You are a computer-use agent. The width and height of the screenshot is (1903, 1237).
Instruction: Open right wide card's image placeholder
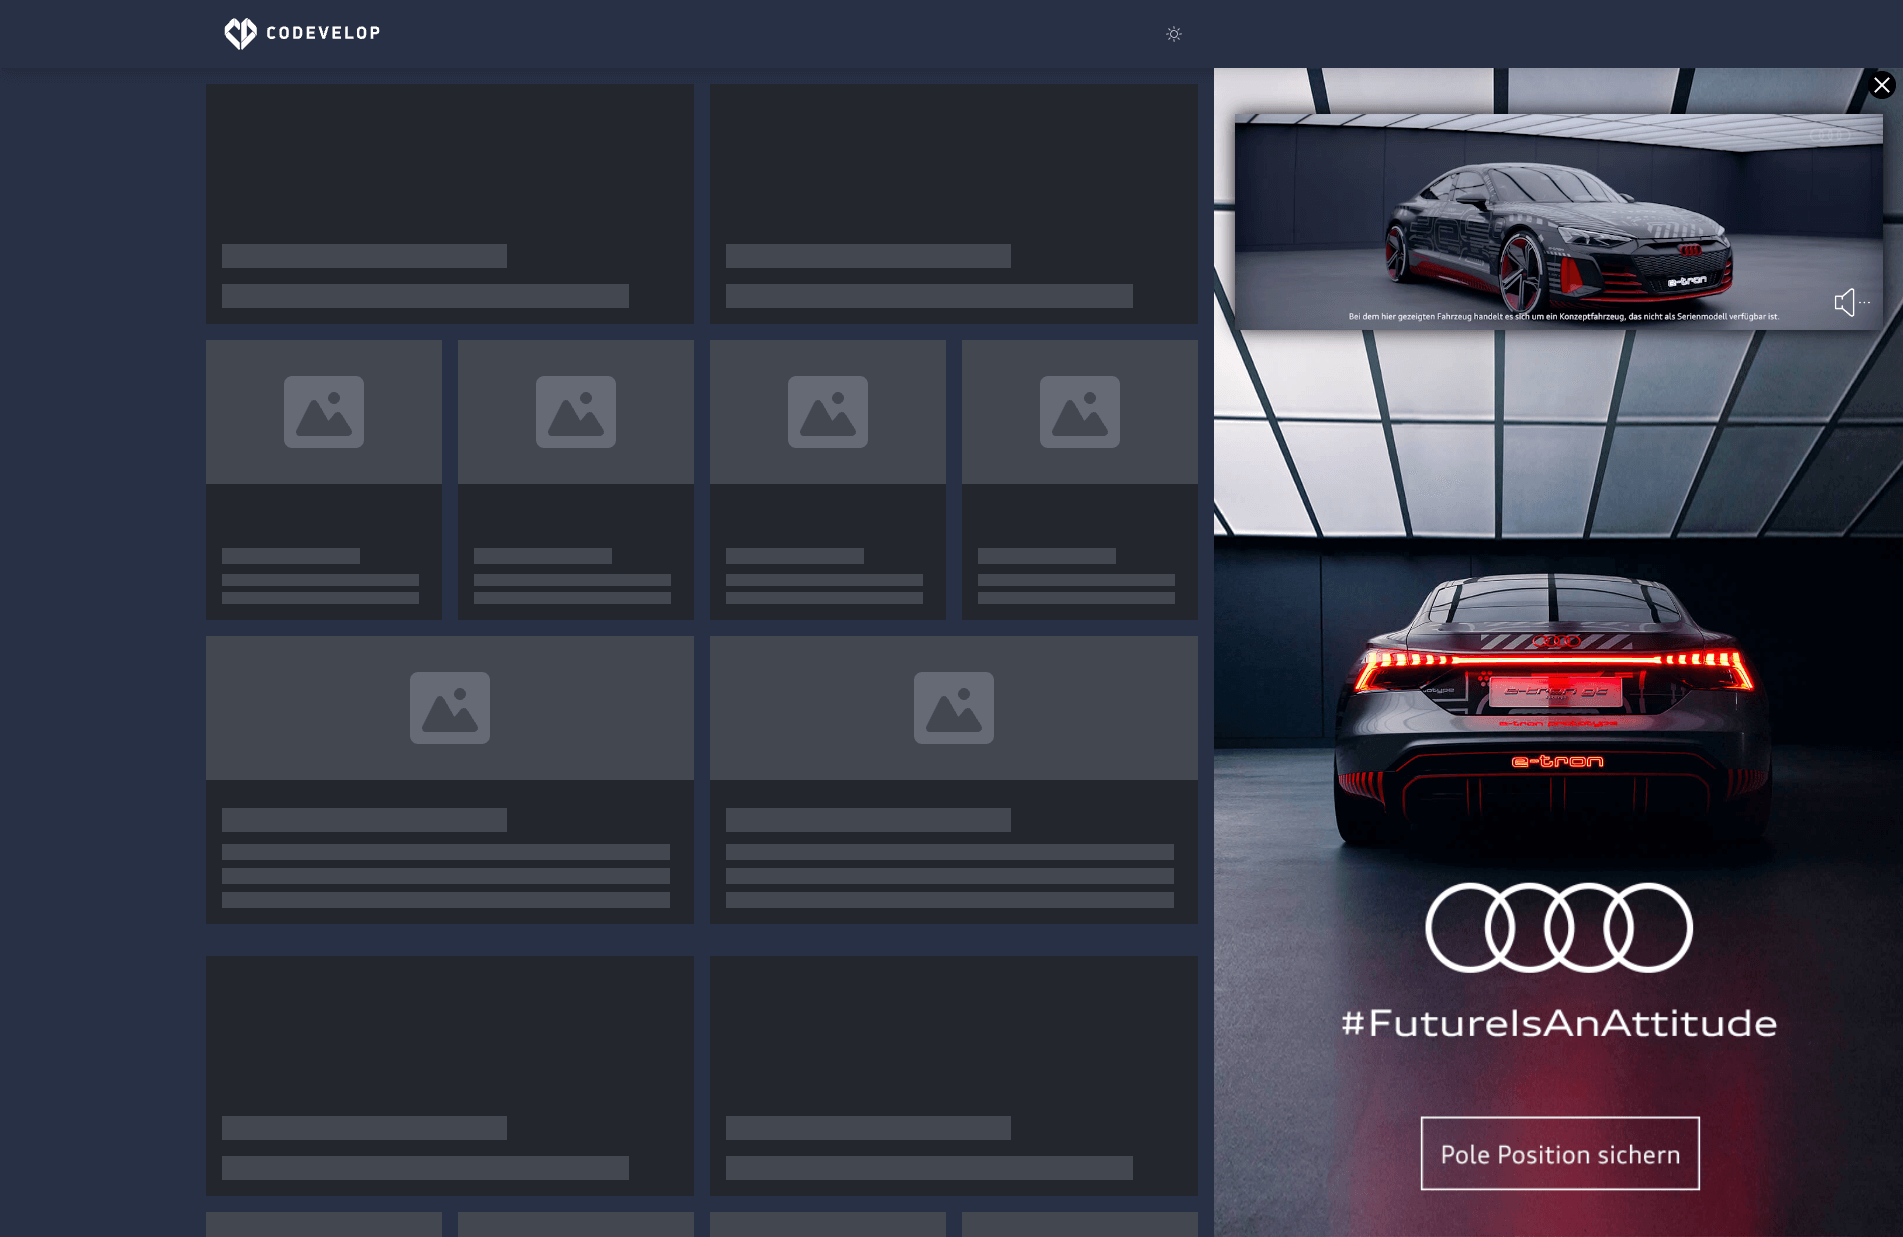[x=954, y=708]
